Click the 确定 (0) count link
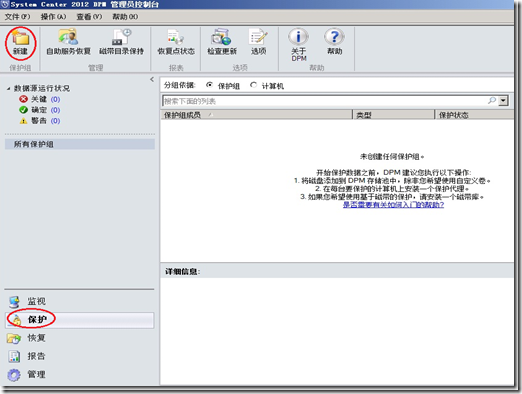The height and width of the screenshot is (394, 522). pyautogui.click(x=55, y=110)
